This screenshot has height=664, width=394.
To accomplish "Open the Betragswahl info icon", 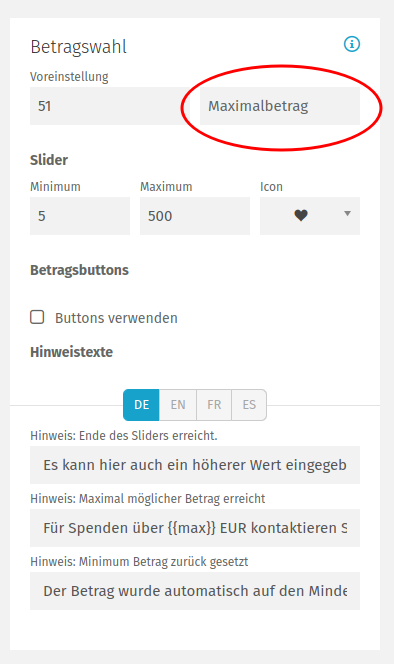I will click(x=352, y=44).
